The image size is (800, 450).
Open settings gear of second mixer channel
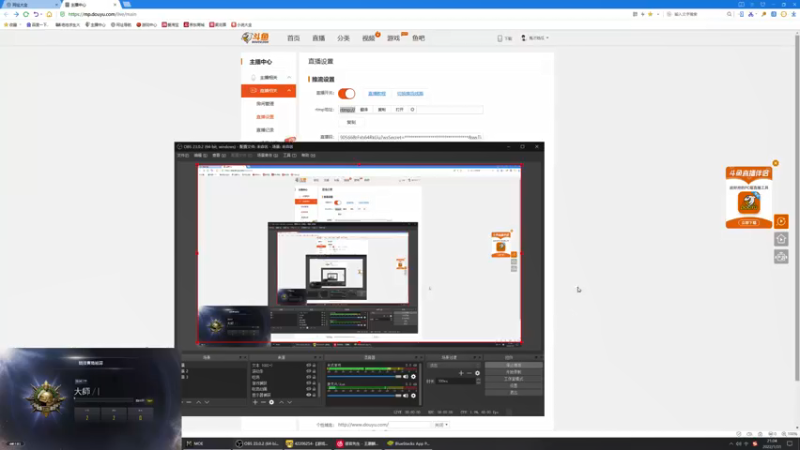[x=413, y=395]
